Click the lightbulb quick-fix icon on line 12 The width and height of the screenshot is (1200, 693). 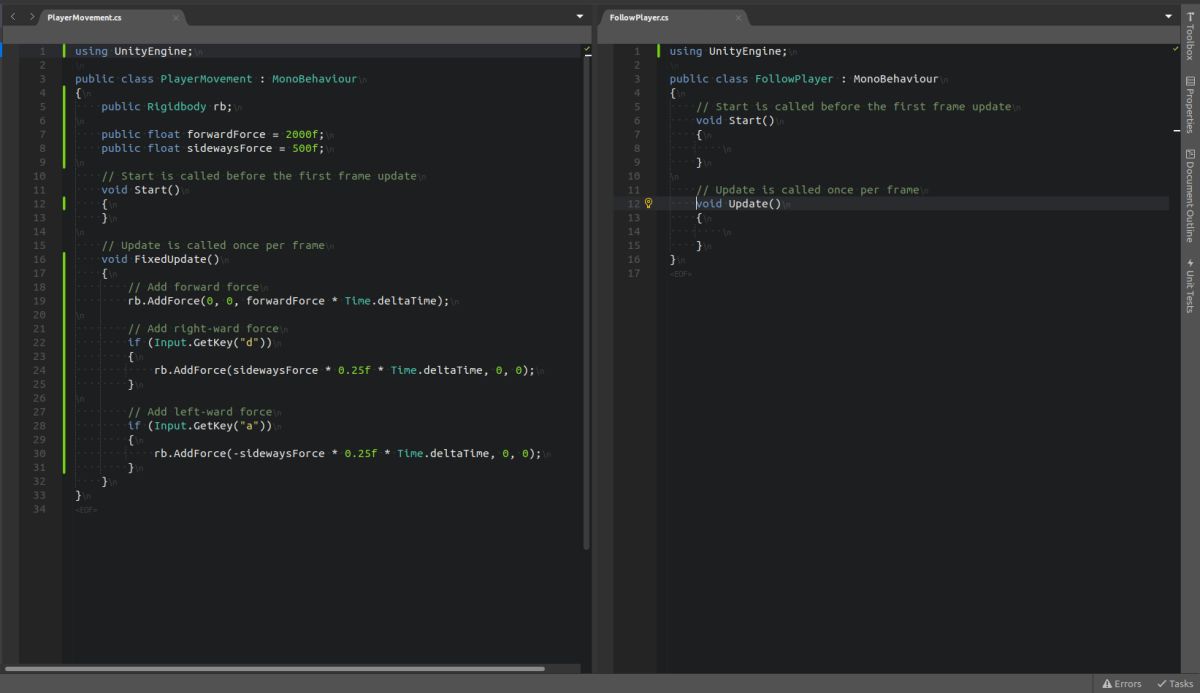(x=648, y=203)
